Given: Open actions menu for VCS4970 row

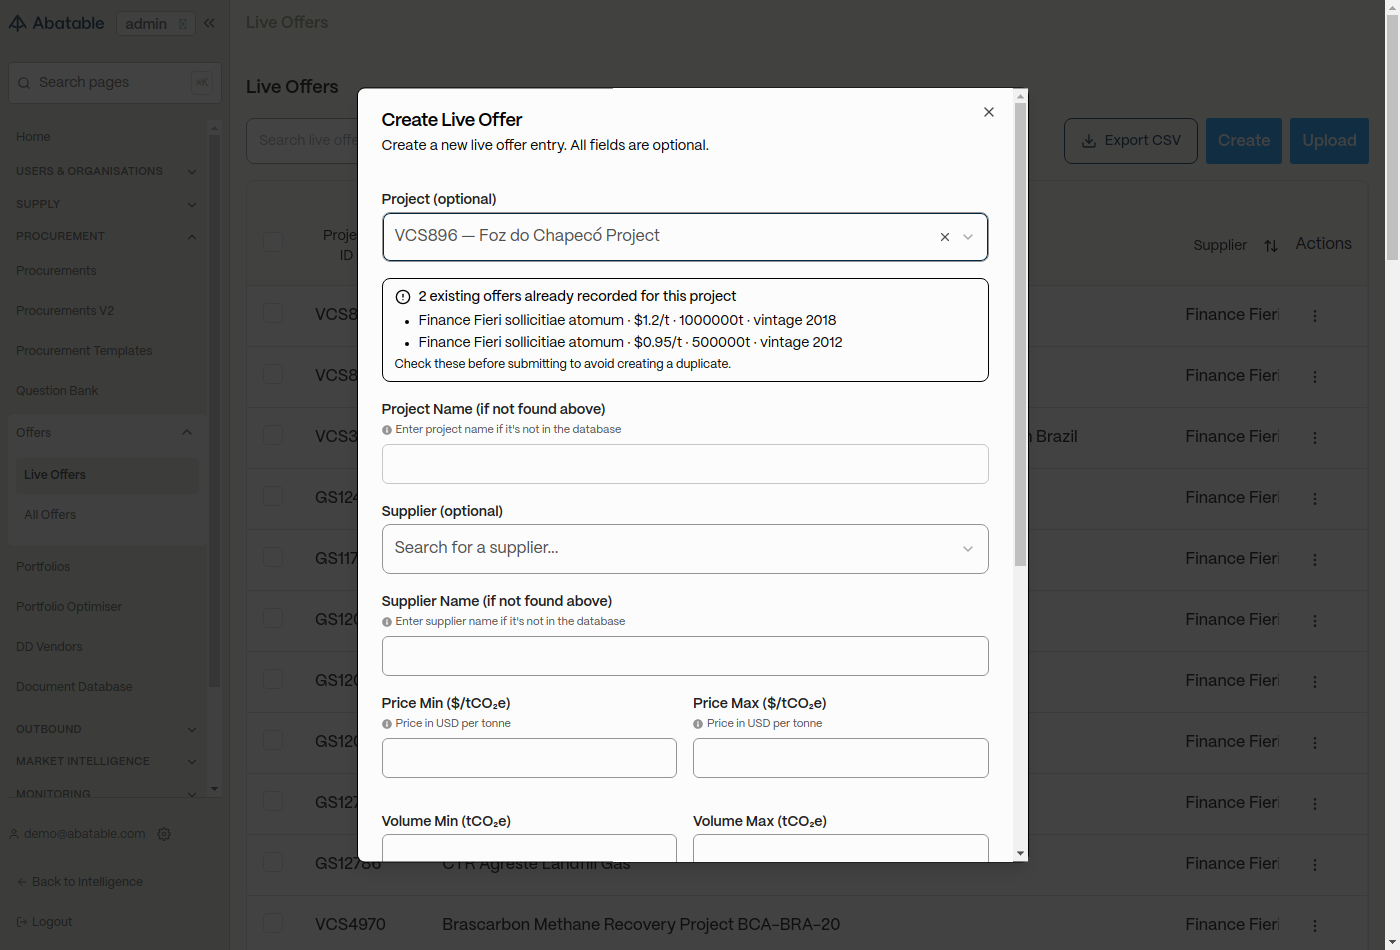Looking at the screenshot, I should (x=1315, y=926).
